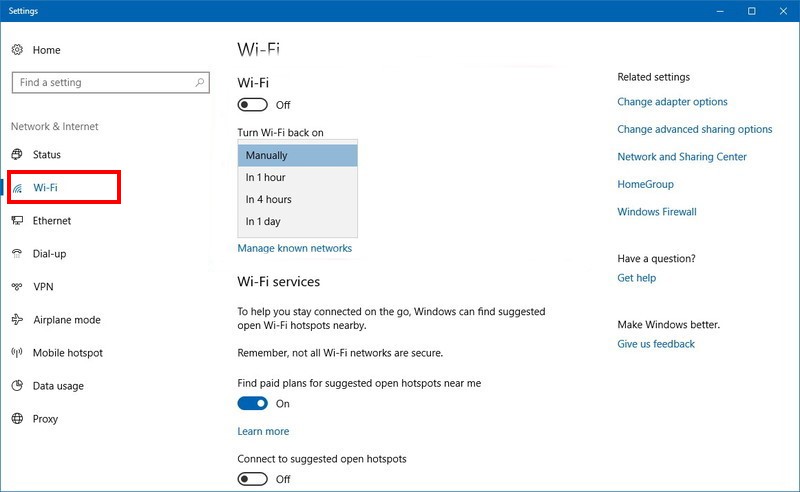The width and height of the screenshot is (800, 492).
Task: Click the Airplane mode plane icon
Action: coord(17,319)
